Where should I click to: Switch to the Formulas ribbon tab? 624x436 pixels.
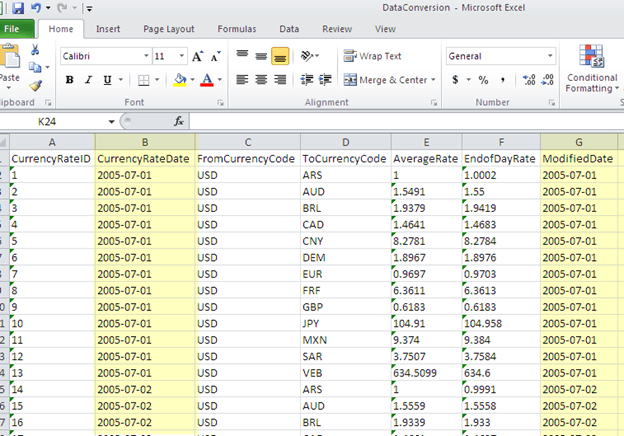click(x=235, y=30)
